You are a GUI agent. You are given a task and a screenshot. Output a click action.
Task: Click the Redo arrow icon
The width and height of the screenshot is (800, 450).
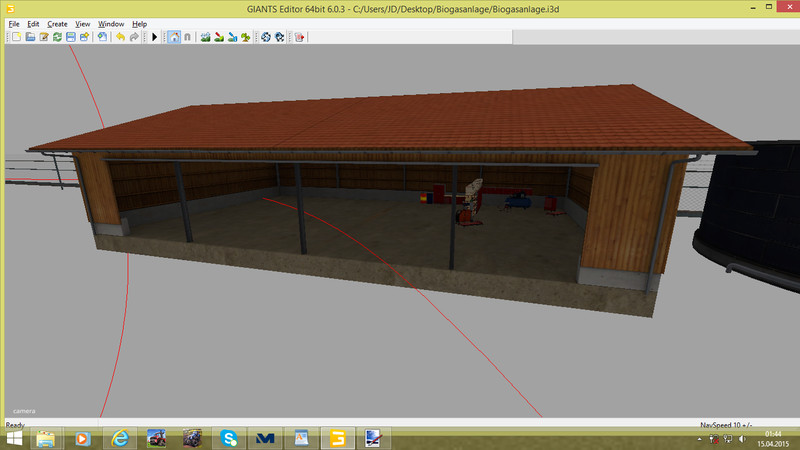click(x=134, y=37)
